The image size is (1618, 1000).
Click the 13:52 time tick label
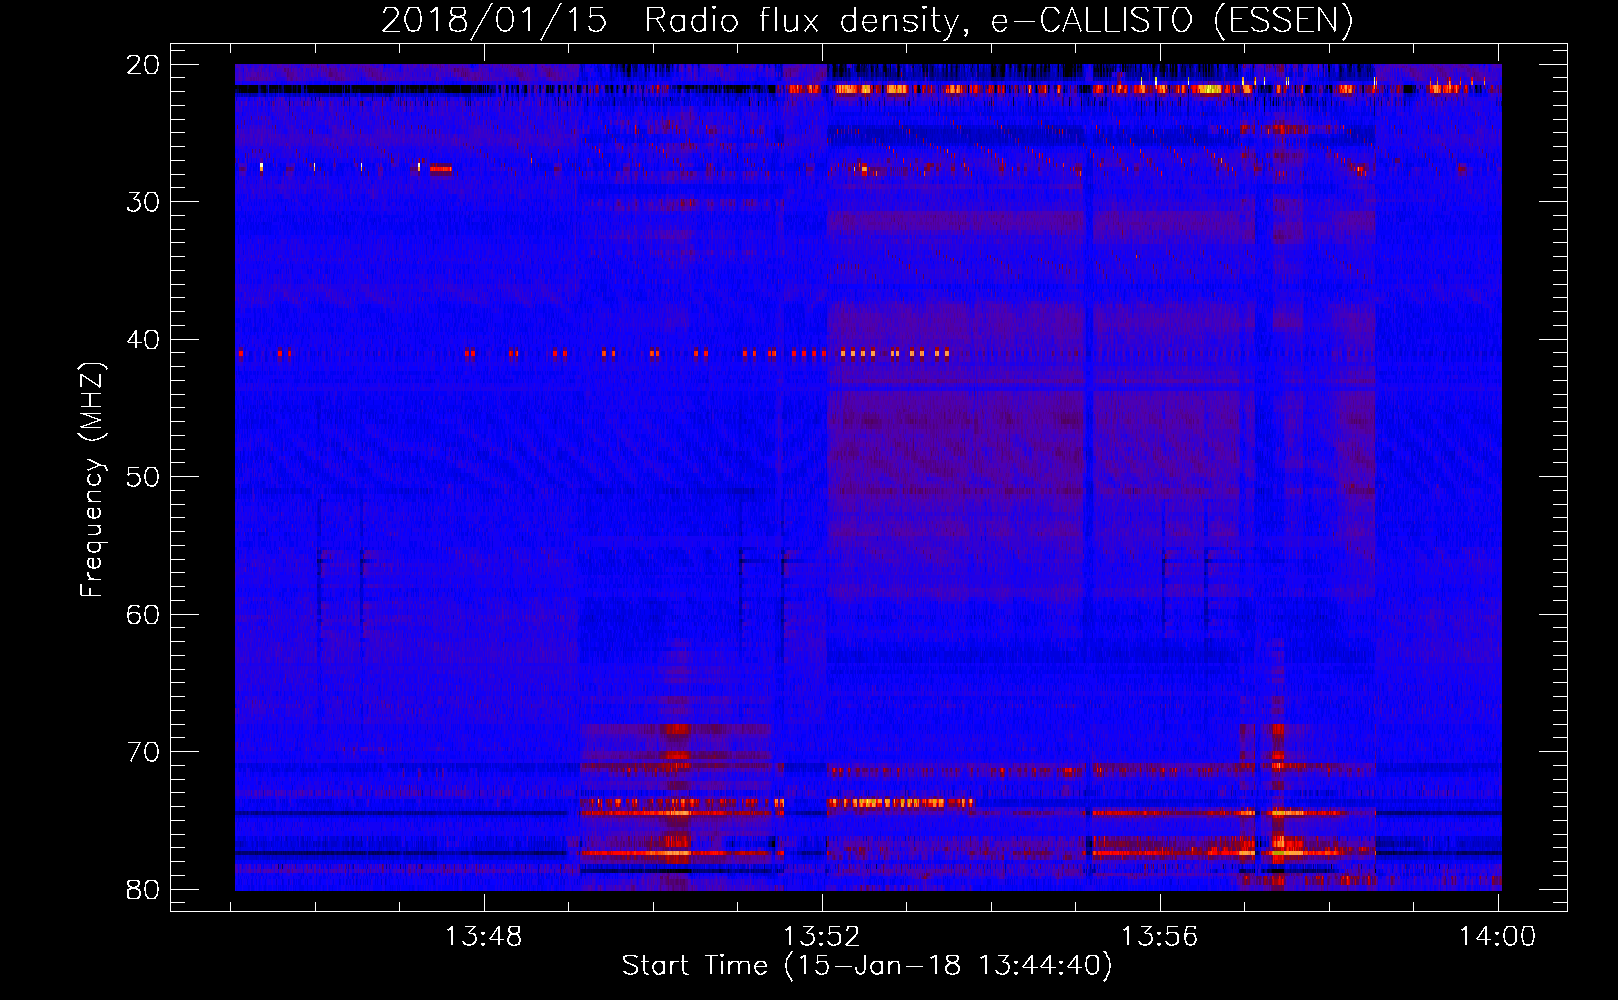822,937
